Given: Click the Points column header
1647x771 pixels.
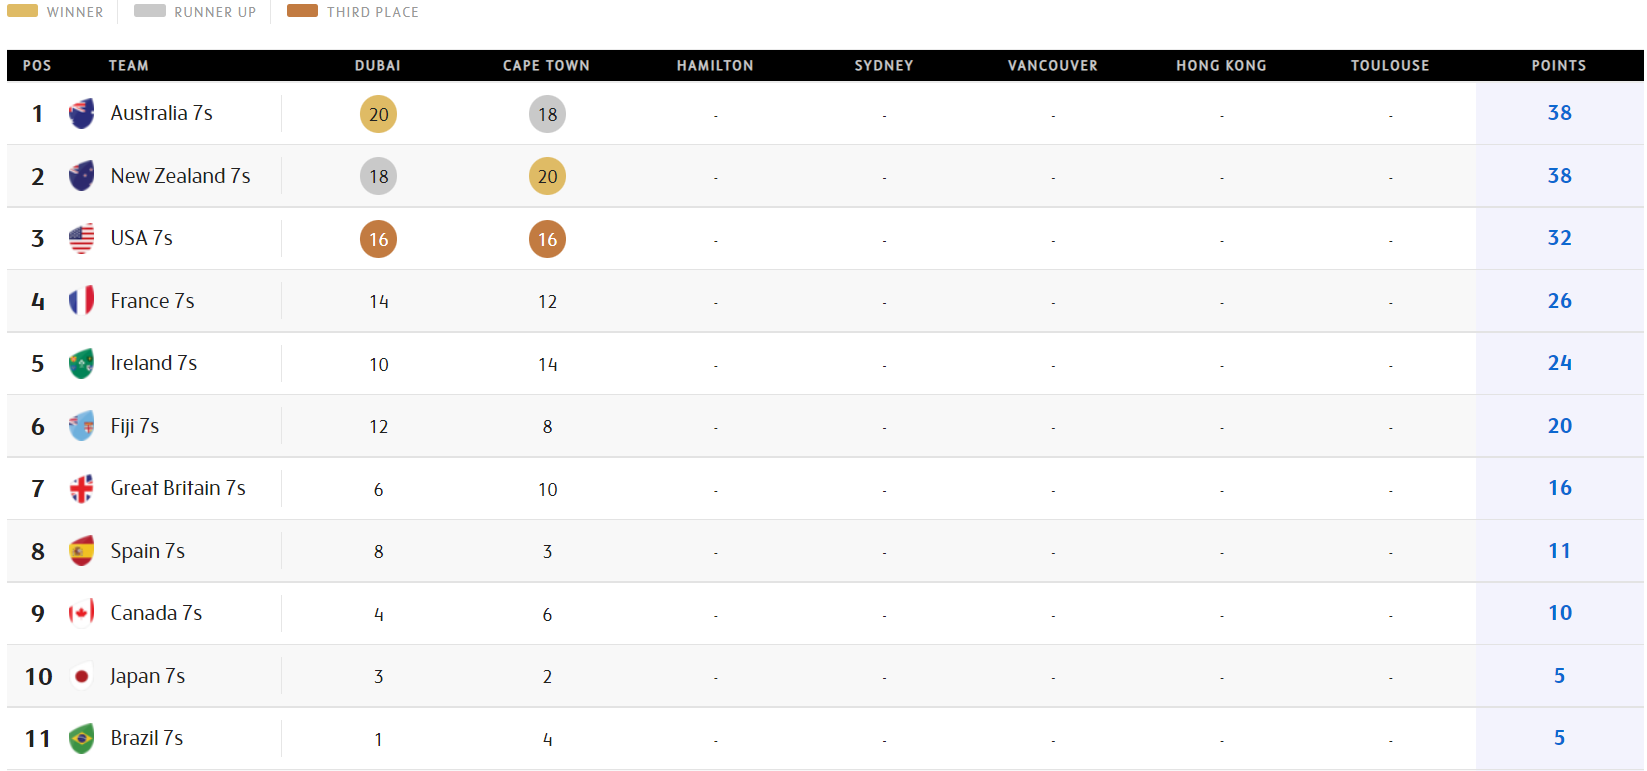Looking at the screenshot, I should (1558, 66).
